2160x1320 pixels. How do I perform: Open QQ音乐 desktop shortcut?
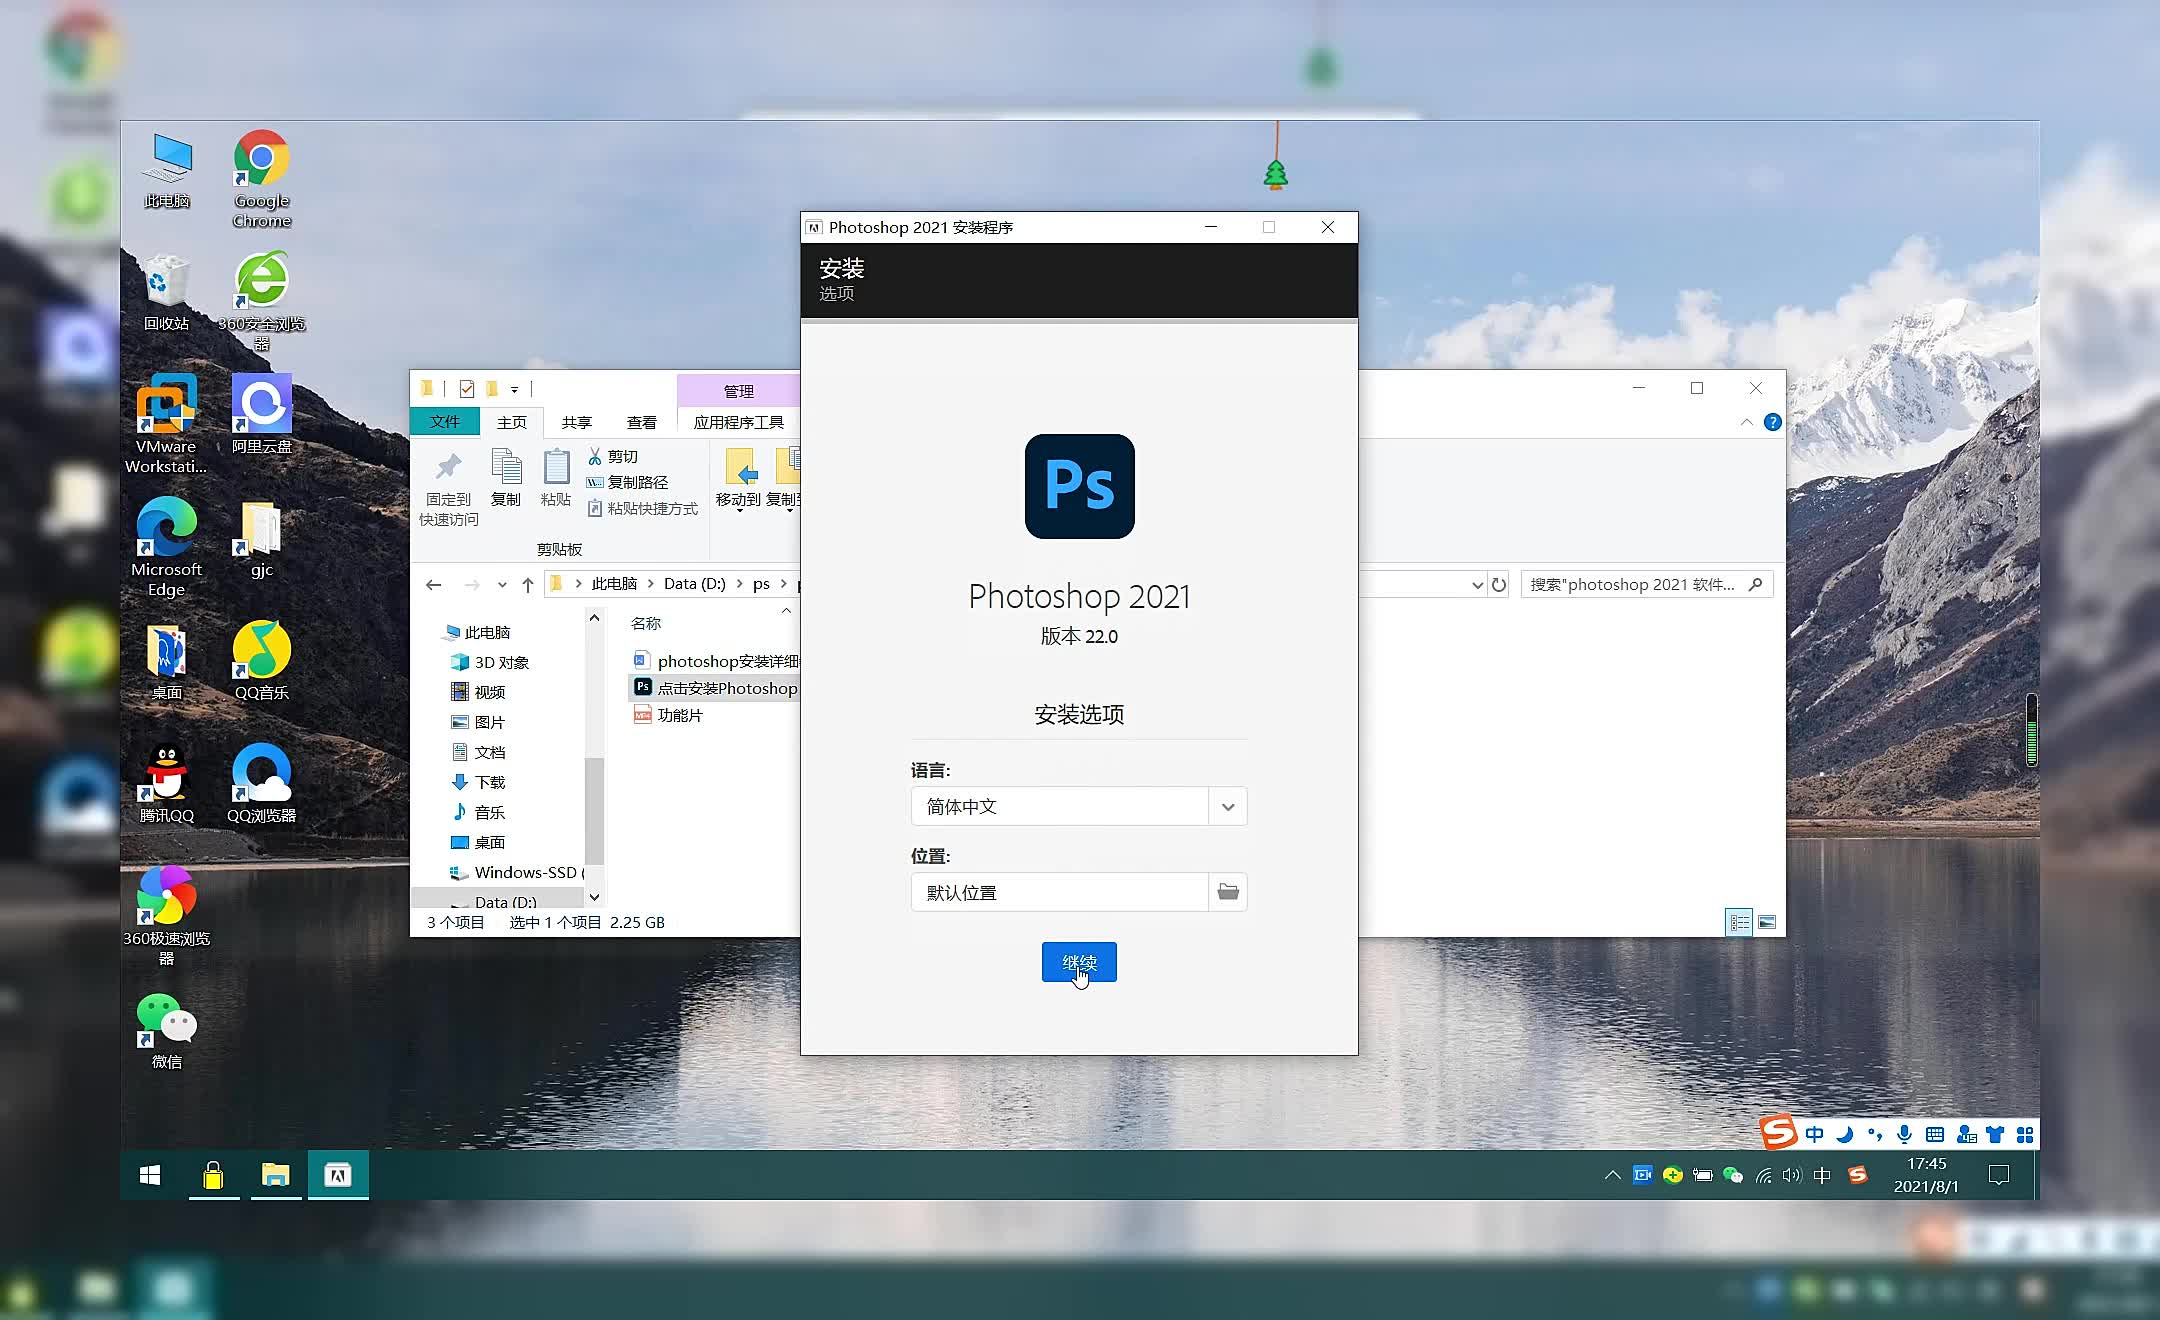(x=262, y=660)
